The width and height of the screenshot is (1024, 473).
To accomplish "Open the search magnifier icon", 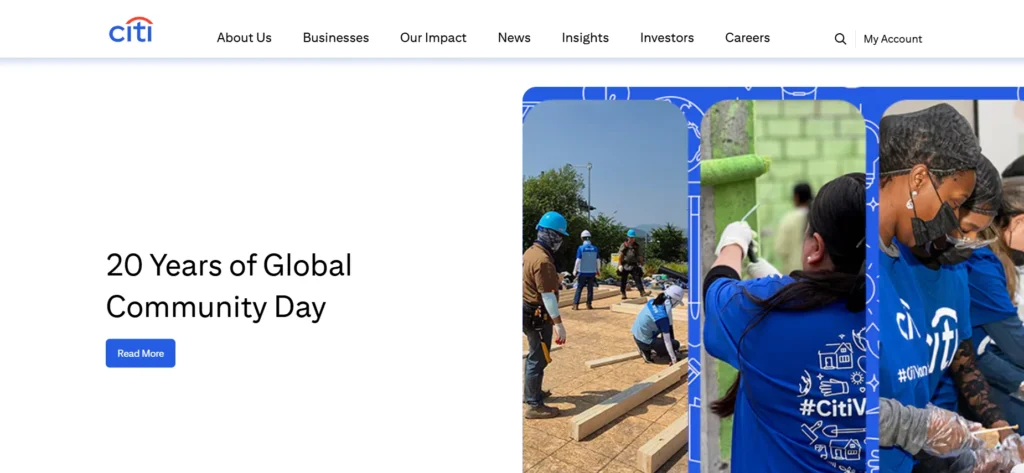I will [840, 39].
